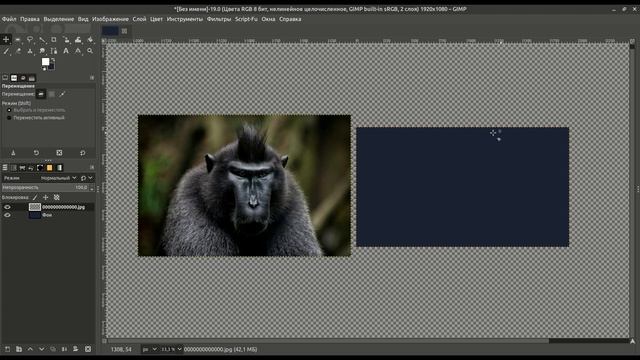Select the Crop tool in the toolbox

(53, 40)
